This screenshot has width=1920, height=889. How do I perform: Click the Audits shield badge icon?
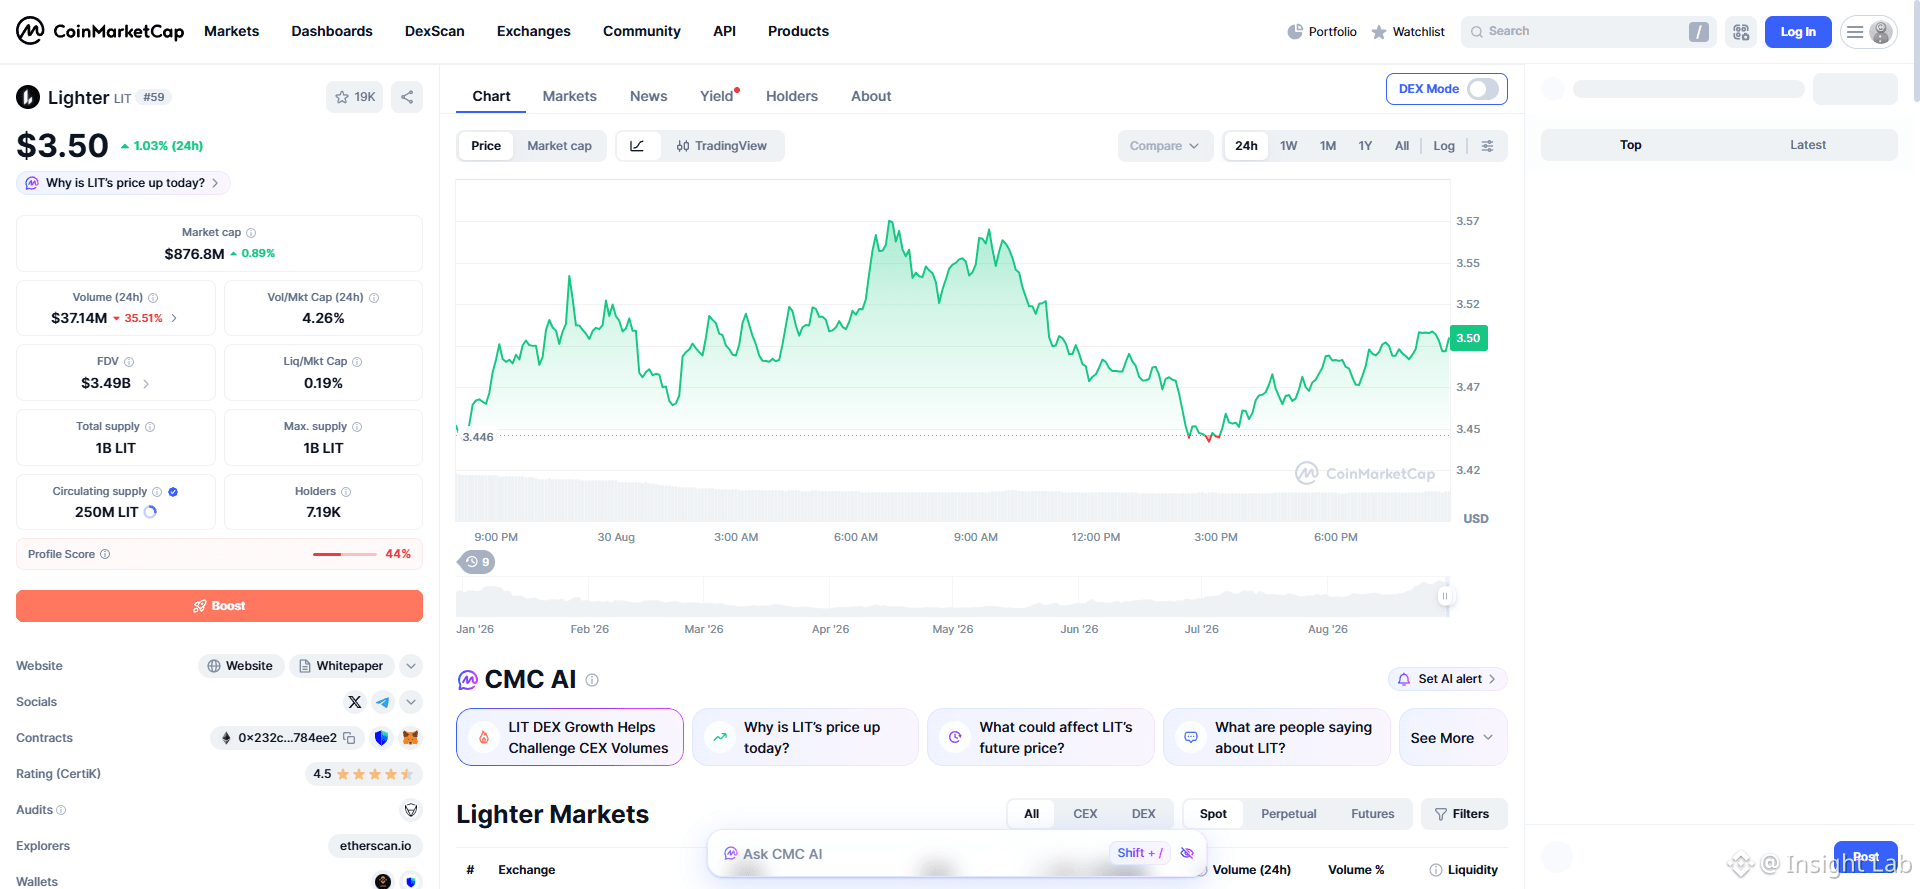pyautogui.click(x=410, y=810)
